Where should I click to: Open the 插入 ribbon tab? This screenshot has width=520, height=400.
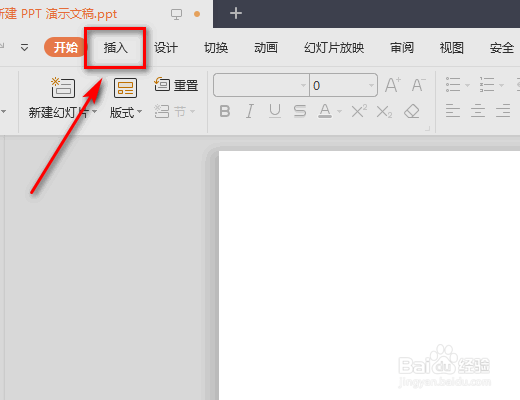pos(115,48)
